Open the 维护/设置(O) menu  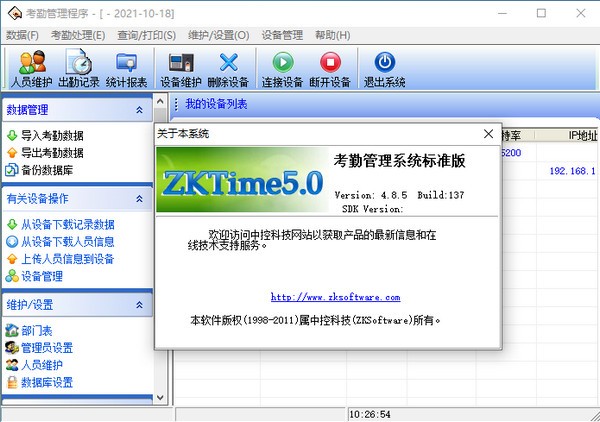(218, 35)
